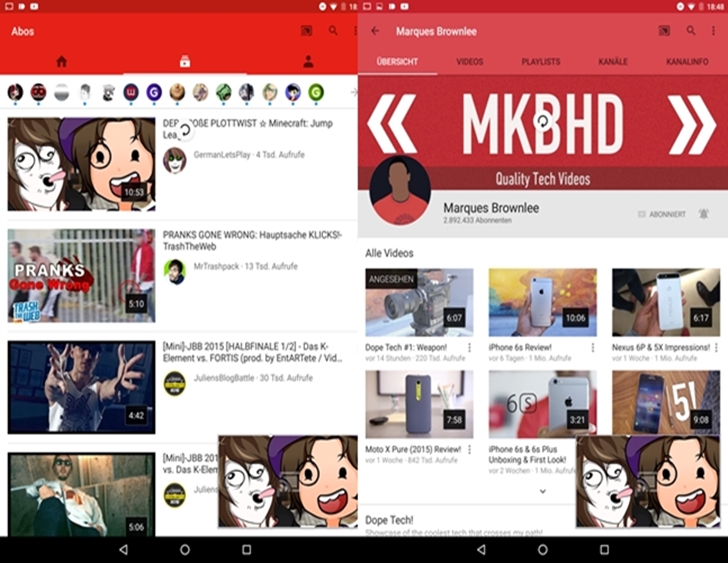This screenshot has width=728, height=563.
Task: Toggle notification bell for Marques Brownlee
Action: 704,214
